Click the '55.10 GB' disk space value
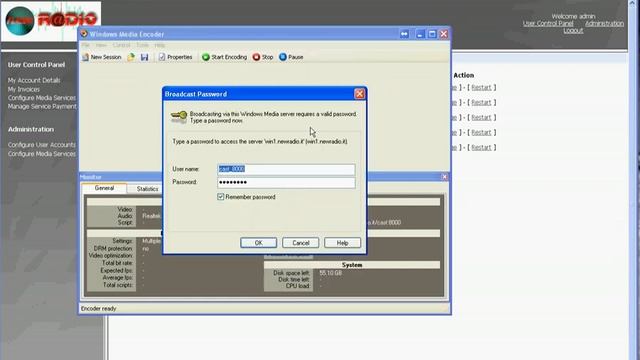 (331, 273)
